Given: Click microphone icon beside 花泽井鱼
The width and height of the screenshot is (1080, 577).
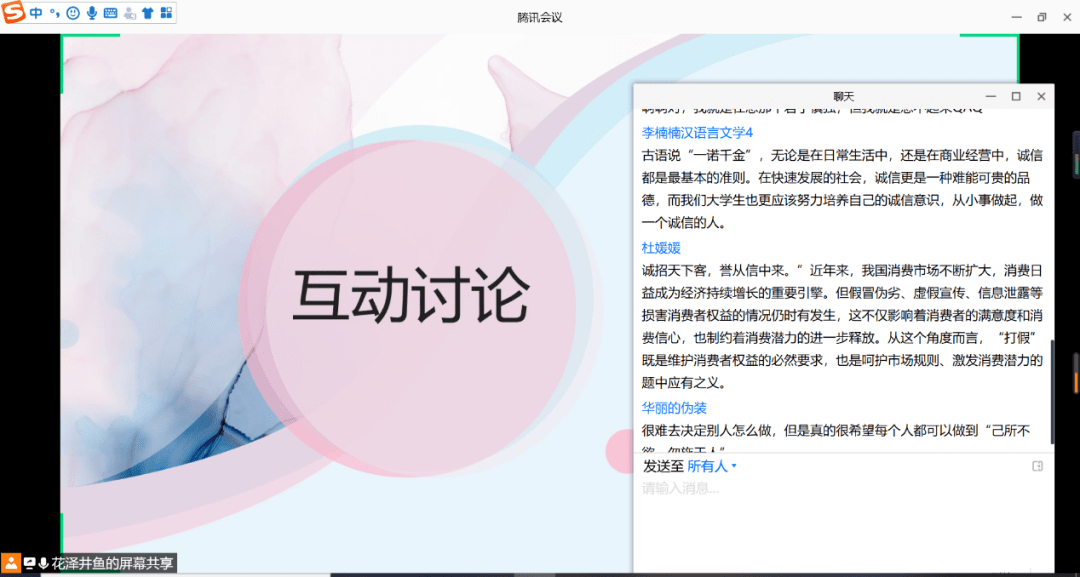Looking at the screenshot, I should (x=44, y=563).
